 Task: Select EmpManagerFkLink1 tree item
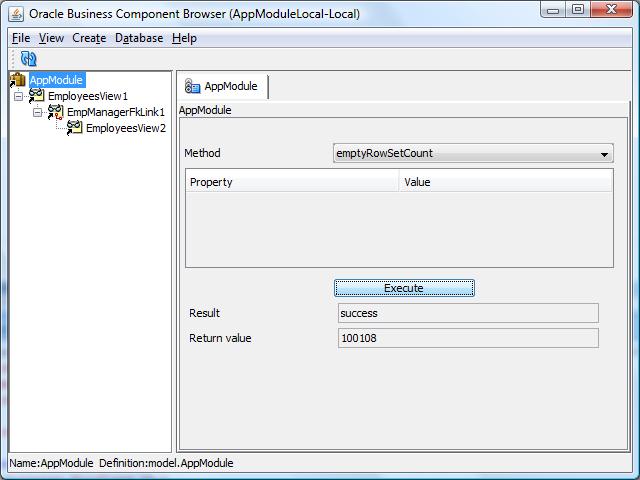tap(116, 112)
